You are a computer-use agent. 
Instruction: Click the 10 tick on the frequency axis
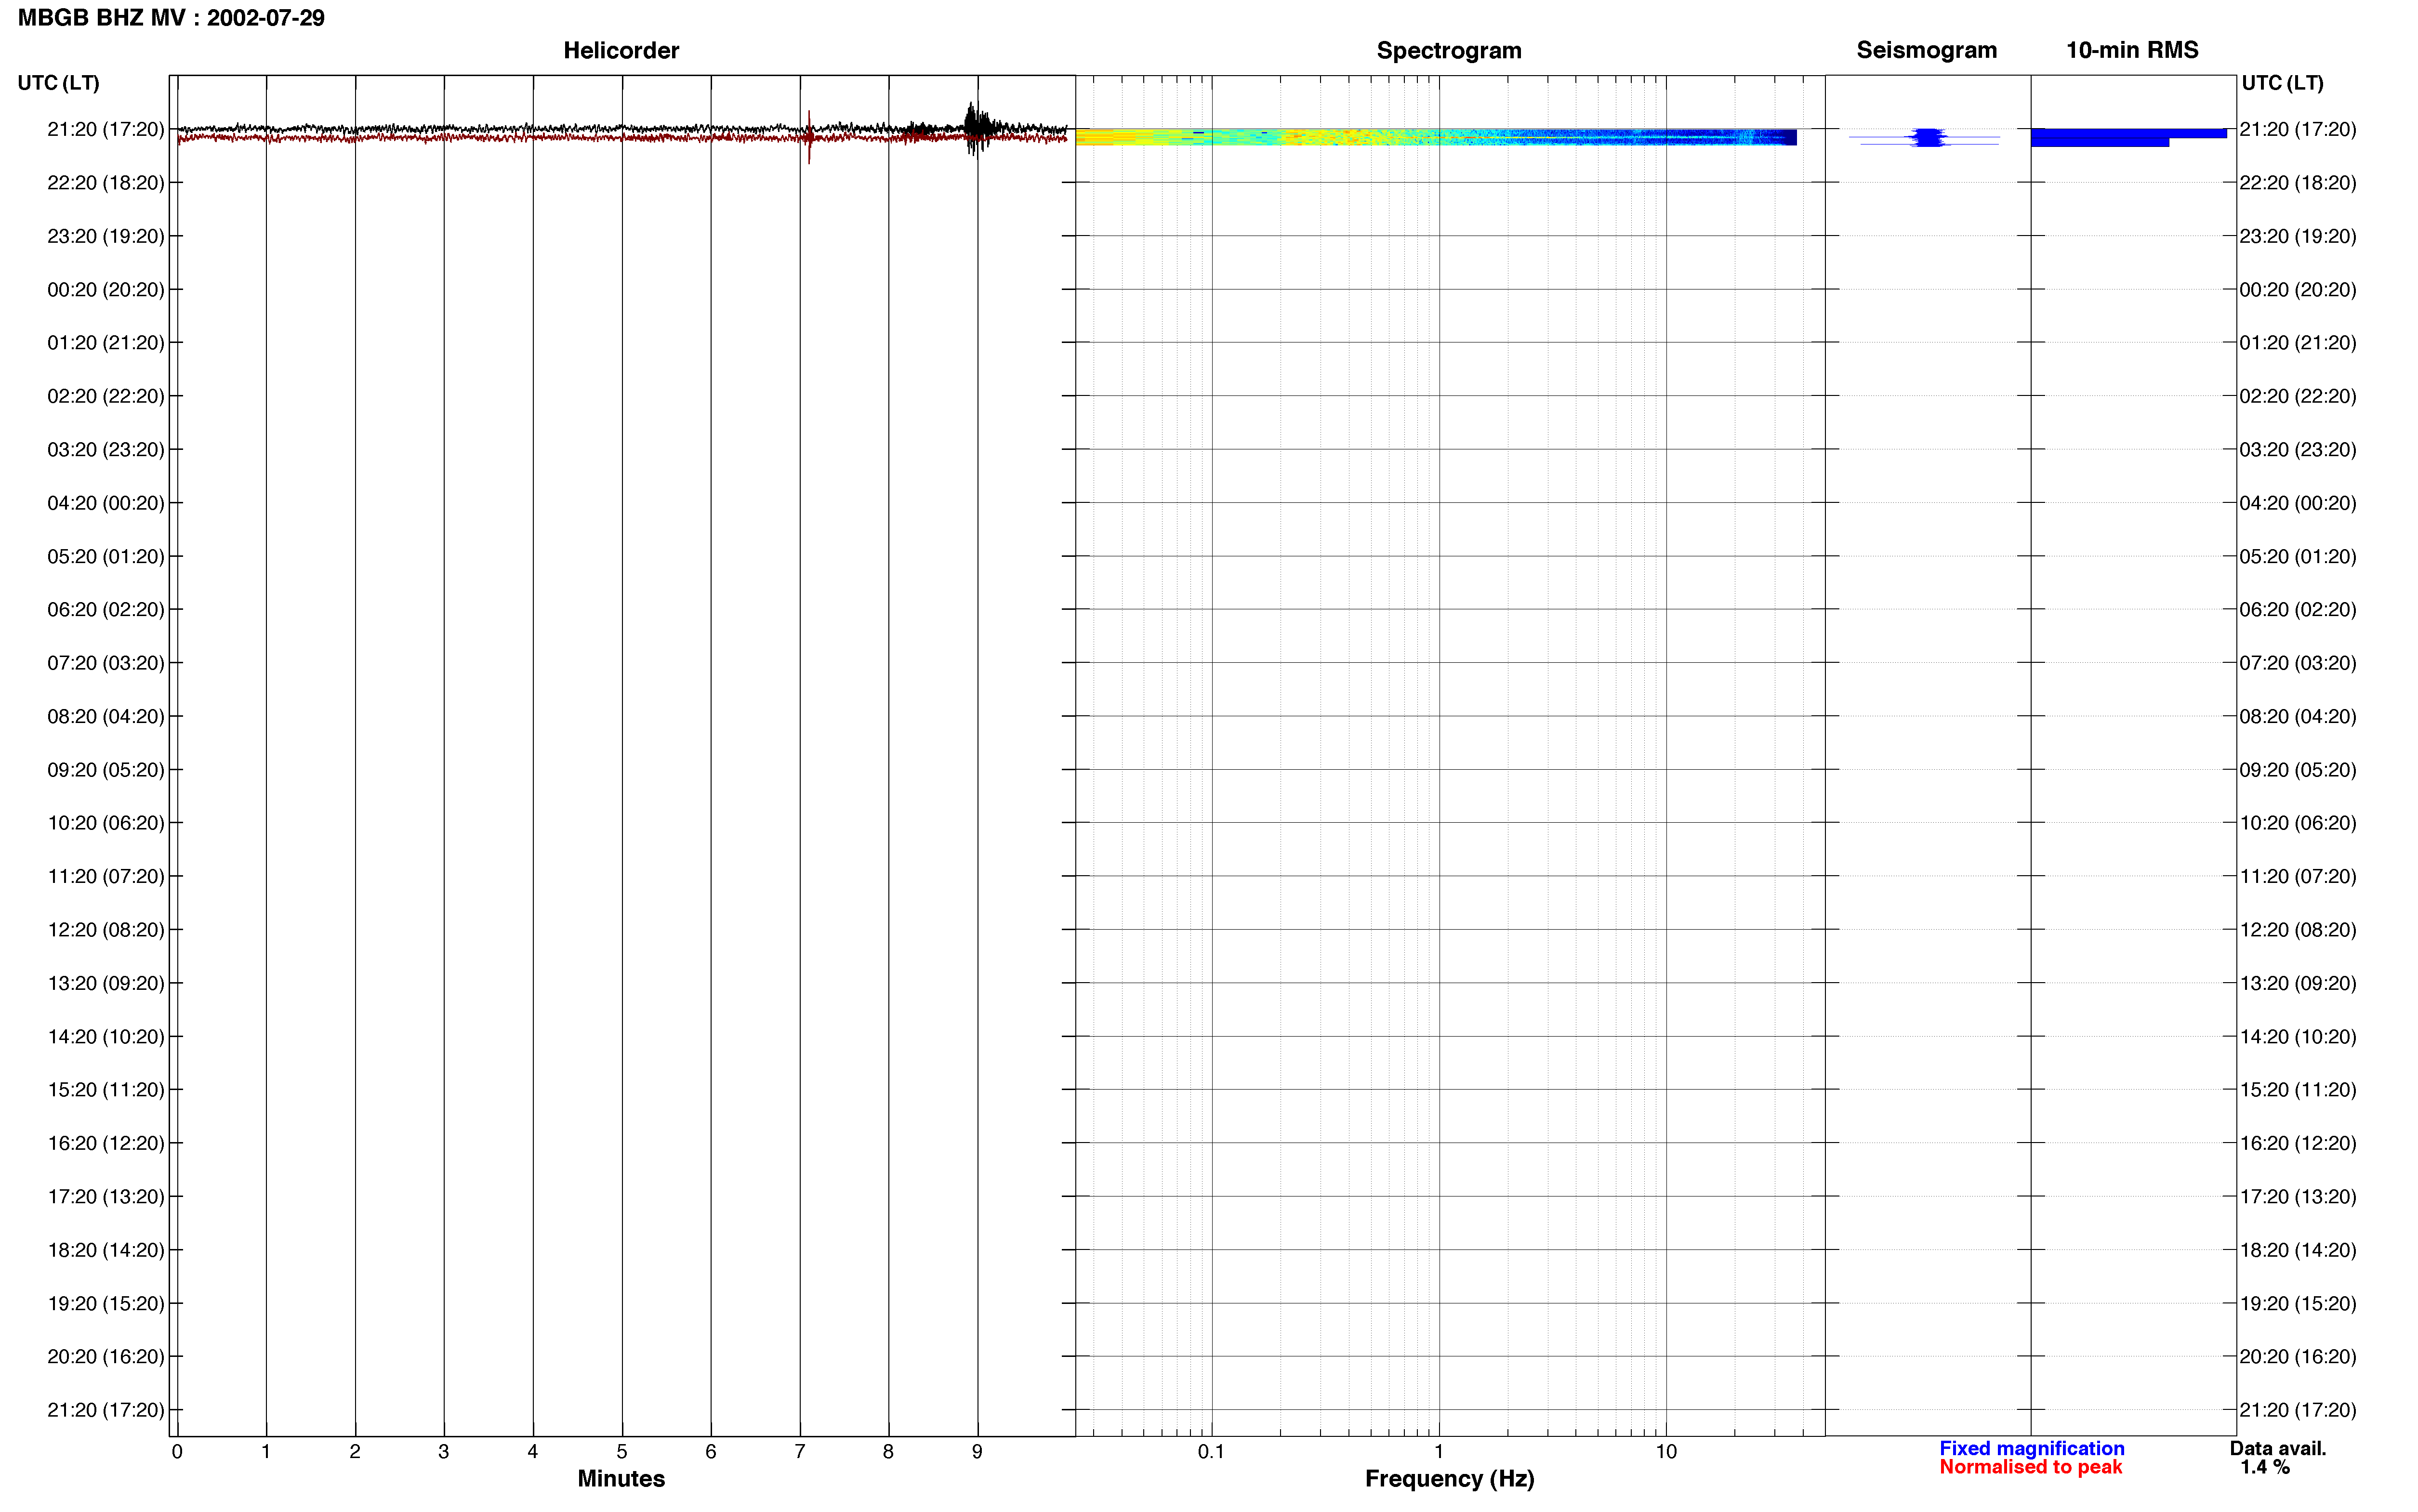pyautogui.click(x=1666, y=1452)
